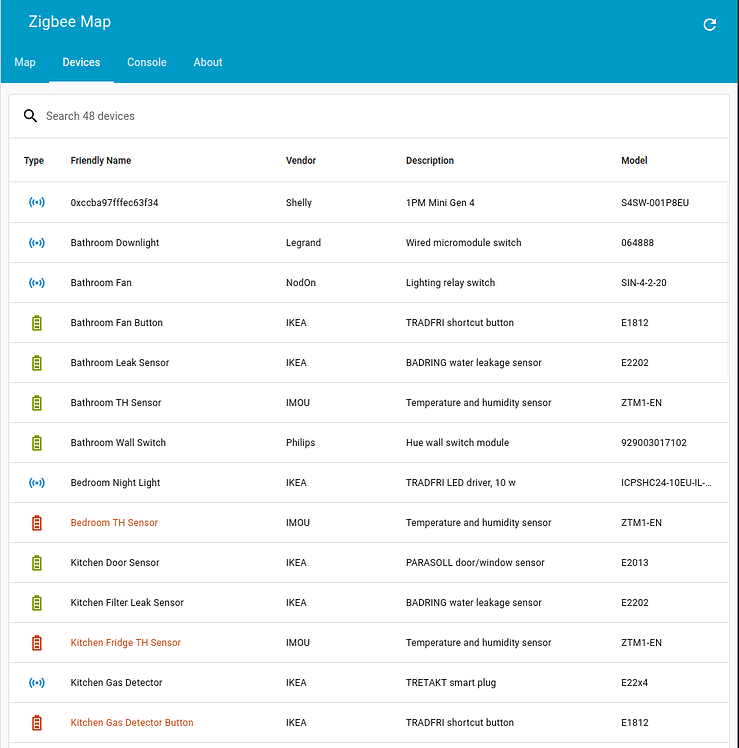Select Bathroom Leak Sensor name
Viewport: 739px width, 748px height.
[x=120, y=363]
